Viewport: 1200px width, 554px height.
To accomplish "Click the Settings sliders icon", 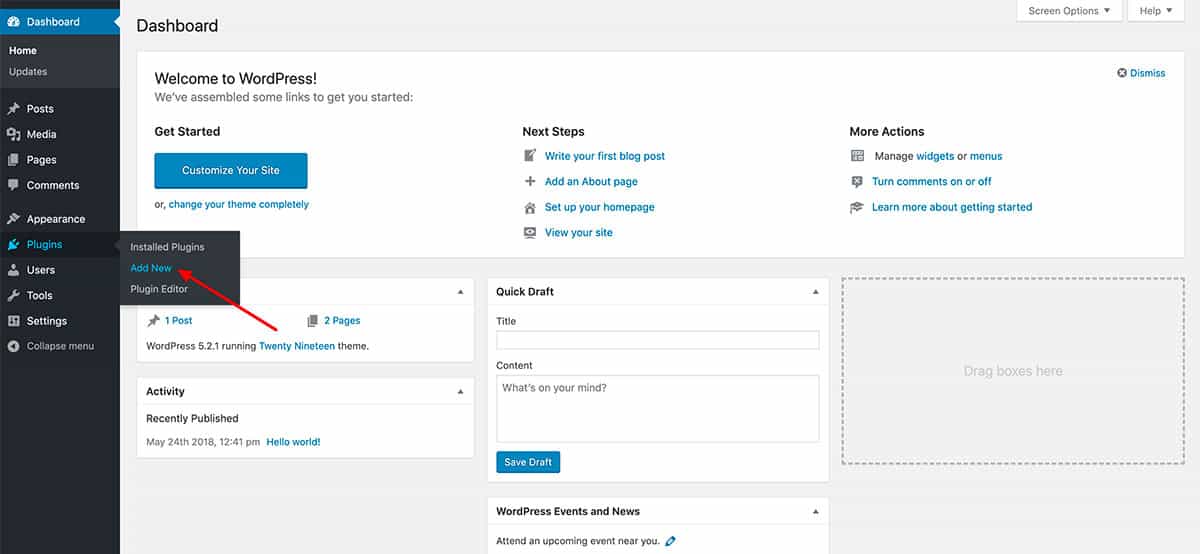I will click(13, 321).
